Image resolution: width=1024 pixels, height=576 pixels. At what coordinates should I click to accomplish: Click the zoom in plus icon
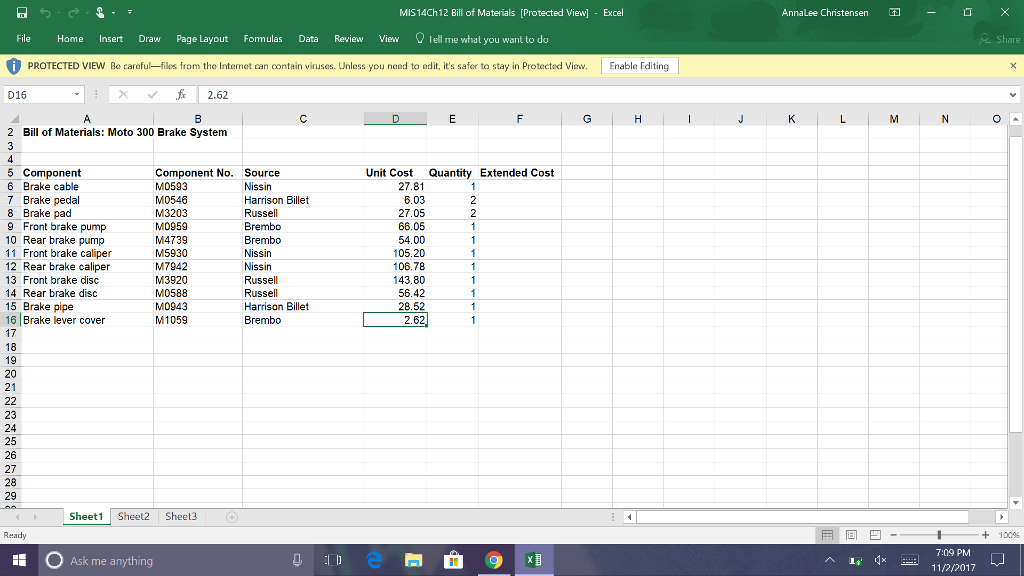[x=985, y=536]
